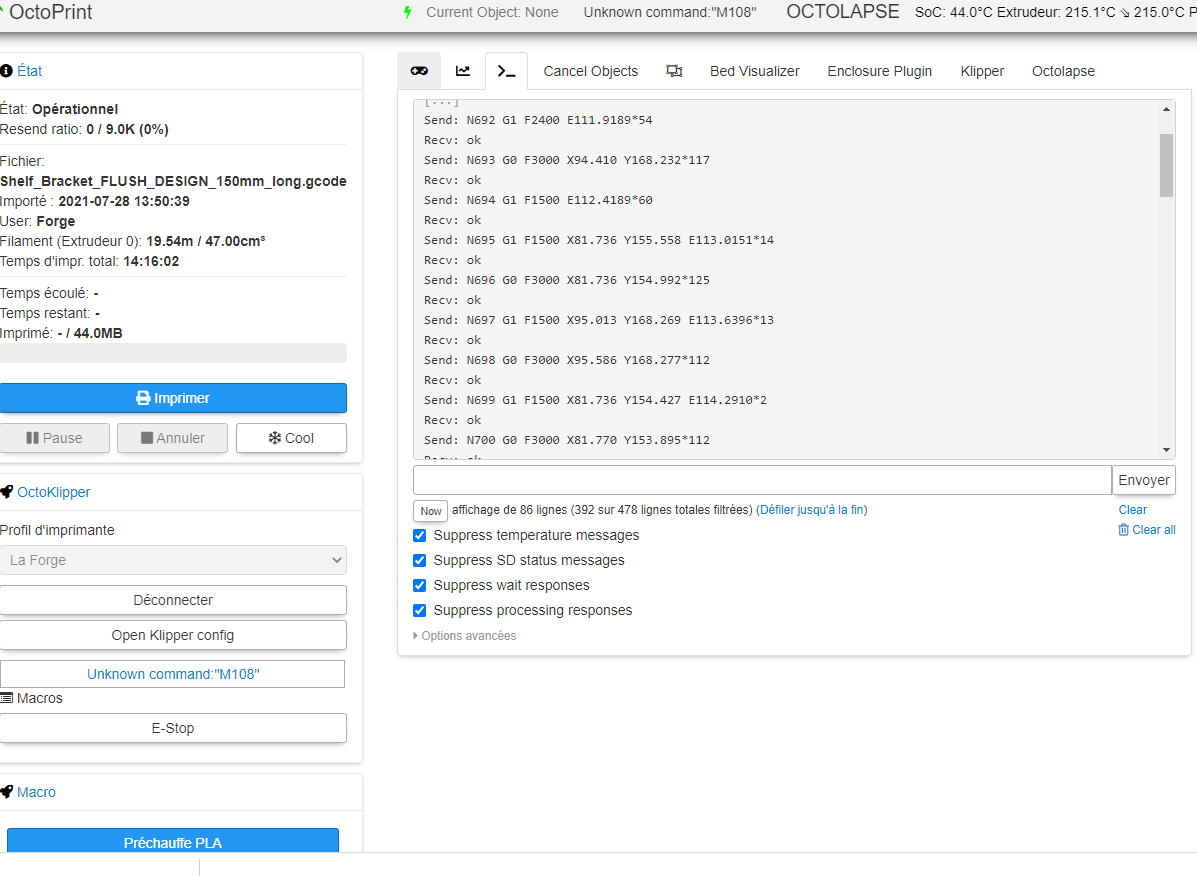
Task: Collapse the État panel header
Action: 29,71
